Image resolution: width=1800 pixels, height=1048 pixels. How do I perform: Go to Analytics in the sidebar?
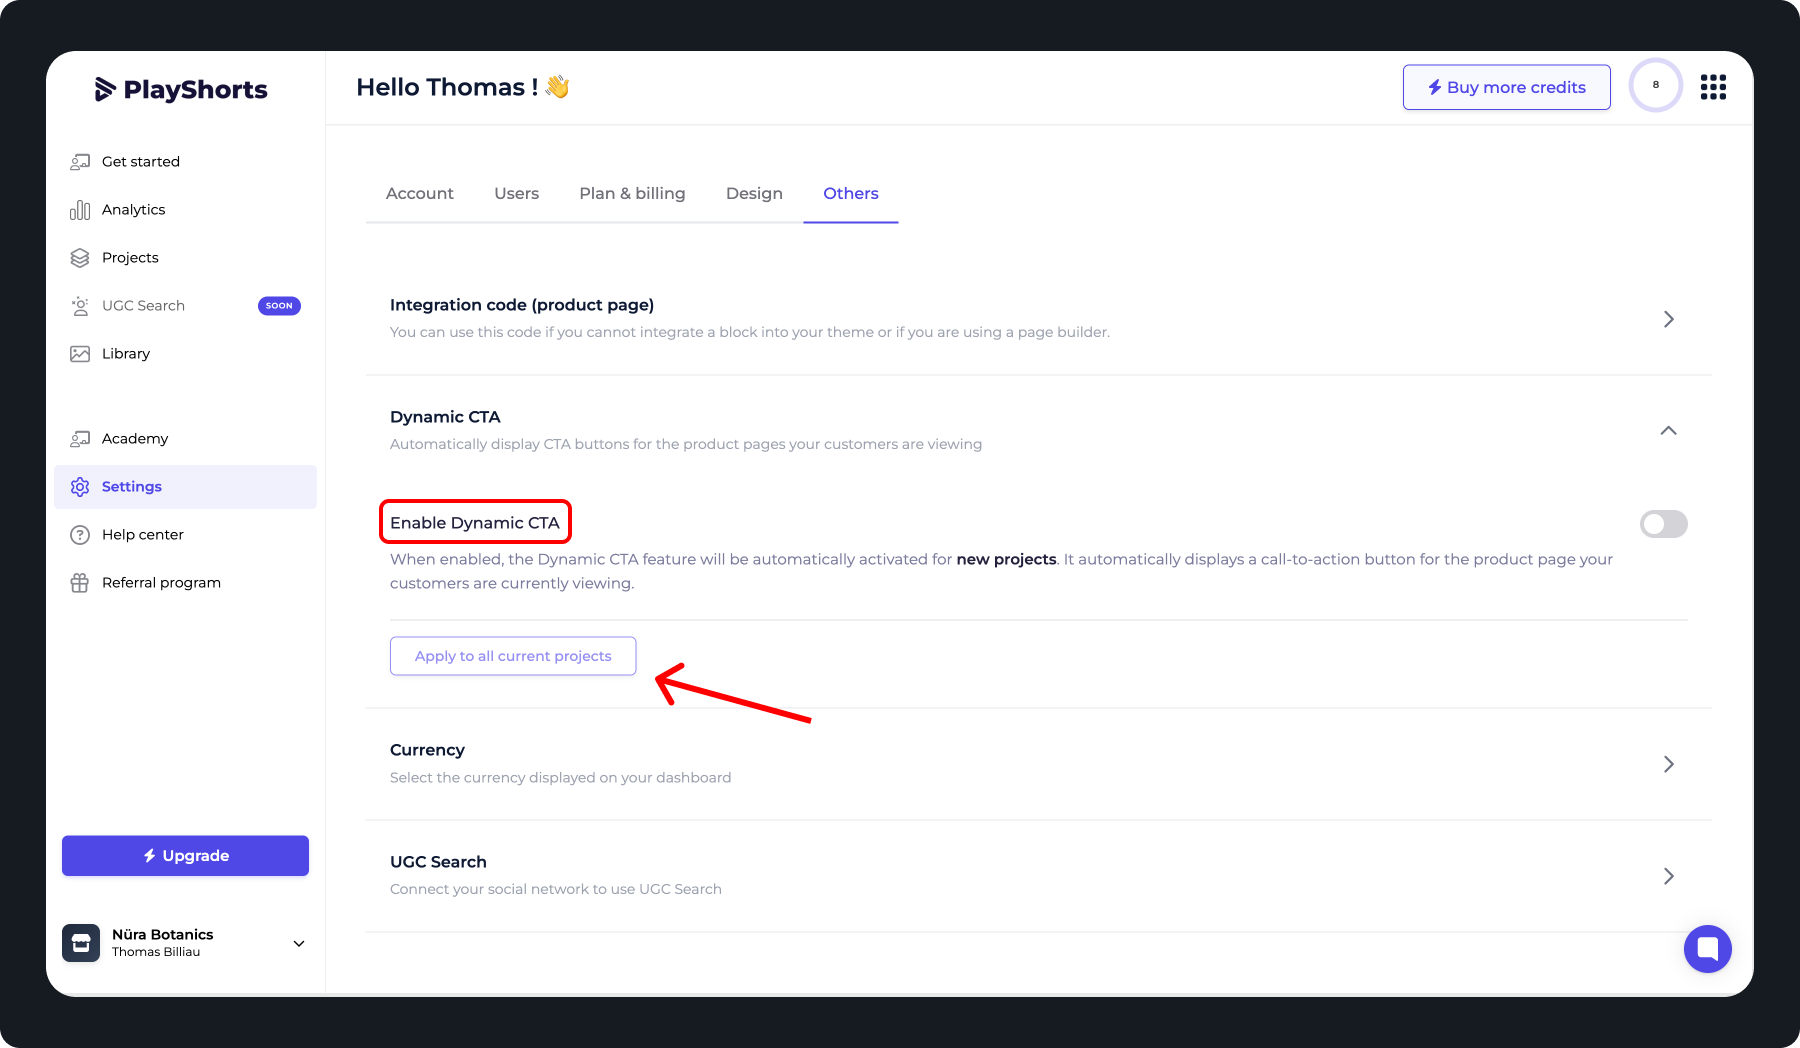tap(186, 210)
